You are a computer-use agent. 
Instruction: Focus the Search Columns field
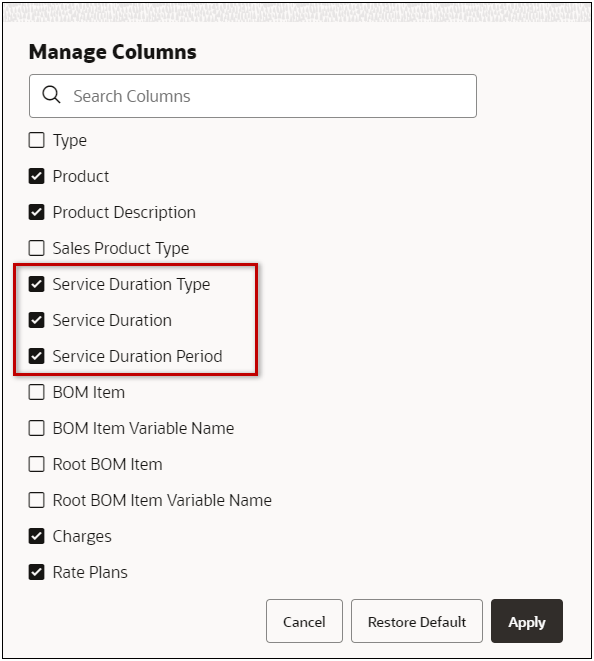click(253, 96)
